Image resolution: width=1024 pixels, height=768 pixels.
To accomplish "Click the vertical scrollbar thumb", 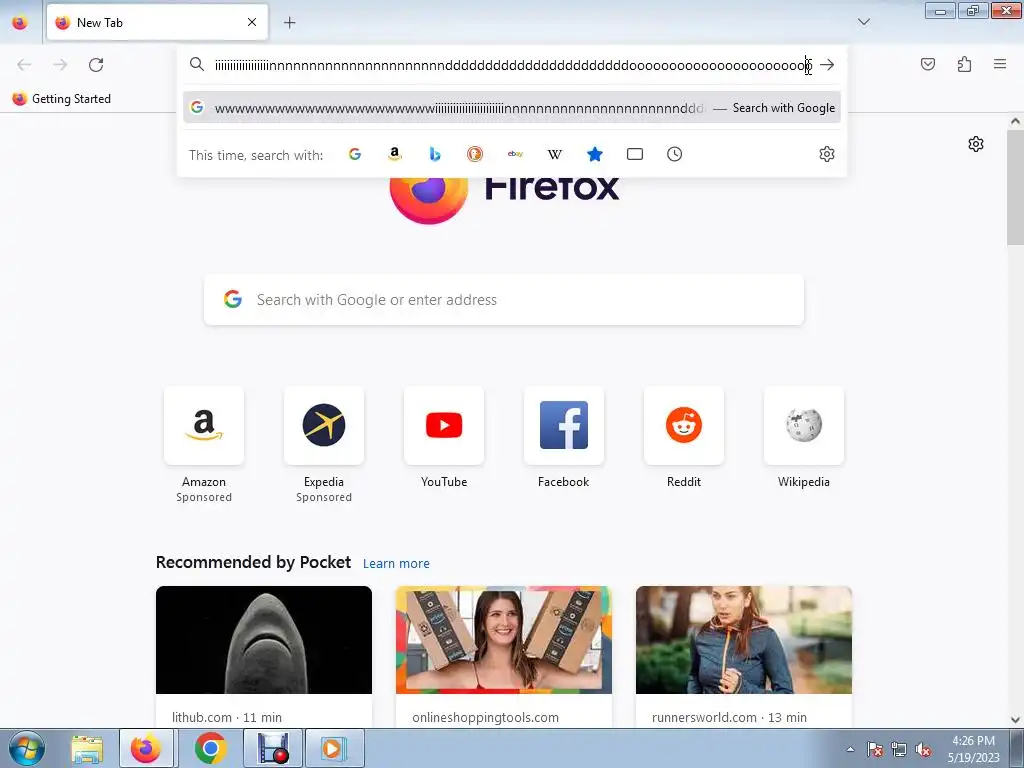I will point(1015,187).
